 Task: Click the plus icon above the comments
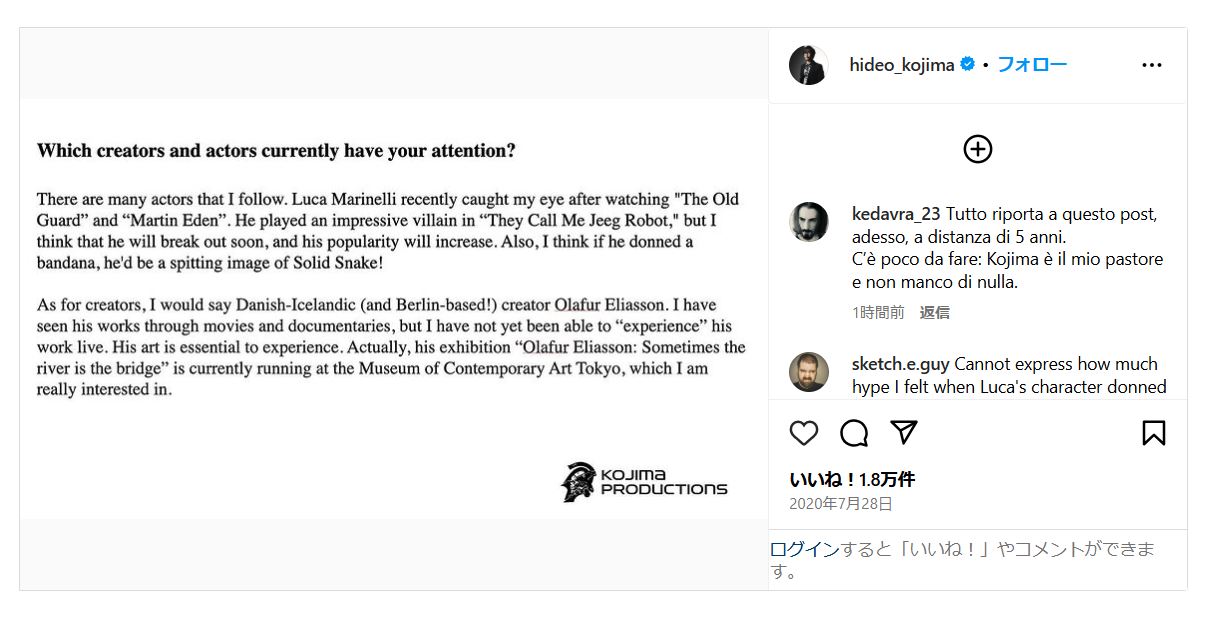pos(977,148)
